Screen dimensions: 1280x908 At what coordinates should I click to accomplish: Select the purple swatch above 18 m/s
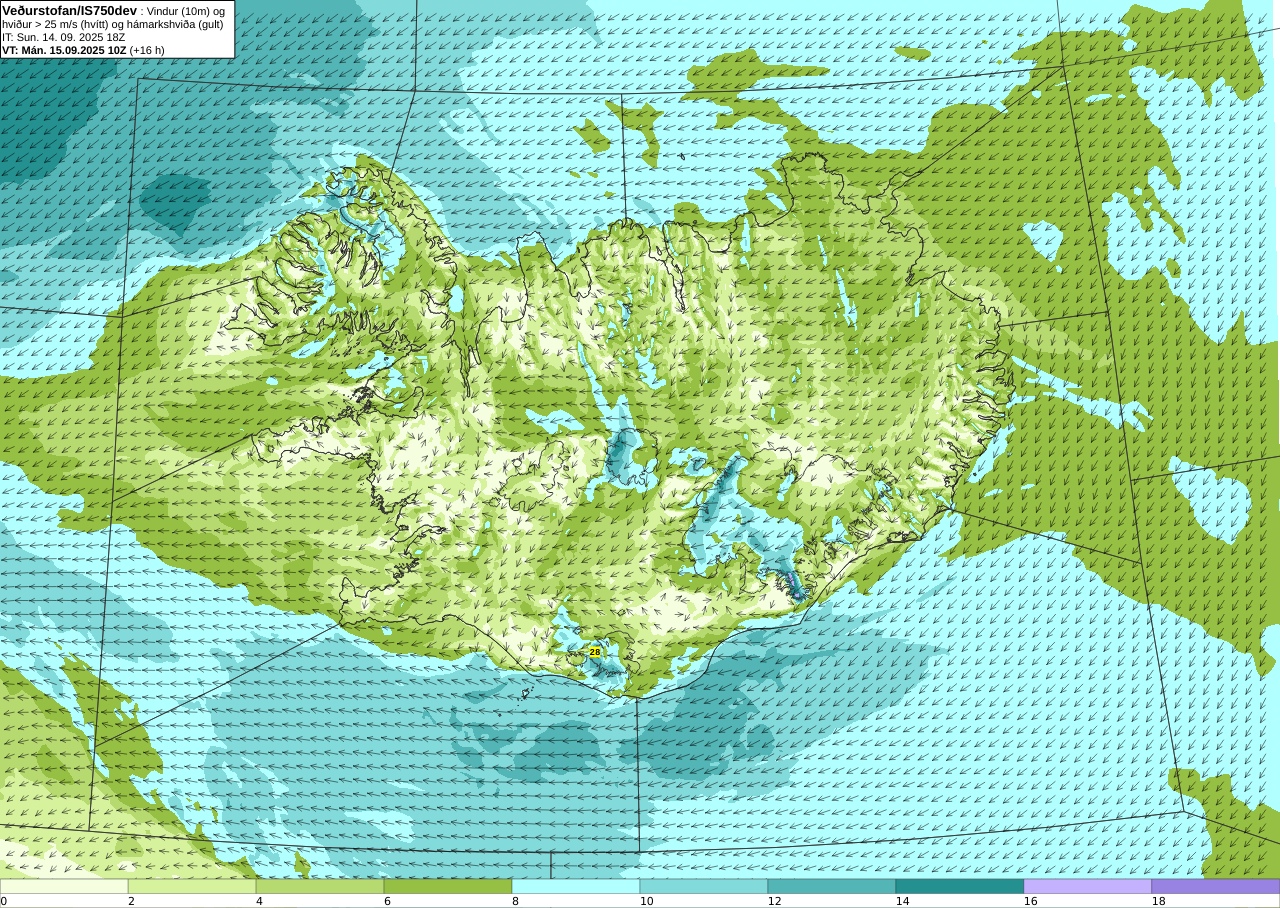coord(1216,886)
